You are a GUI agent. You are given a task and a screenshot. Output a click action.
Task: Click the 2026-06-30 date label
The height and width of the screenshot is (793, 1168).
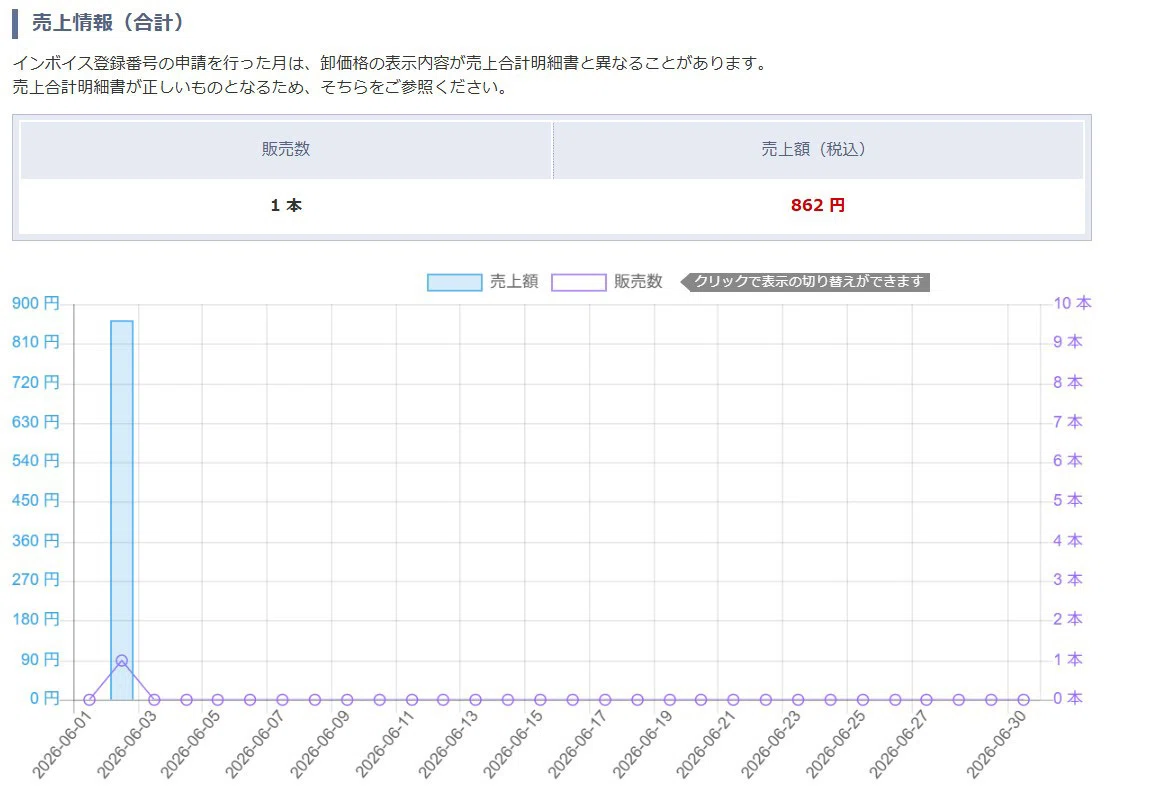(996, 744)
